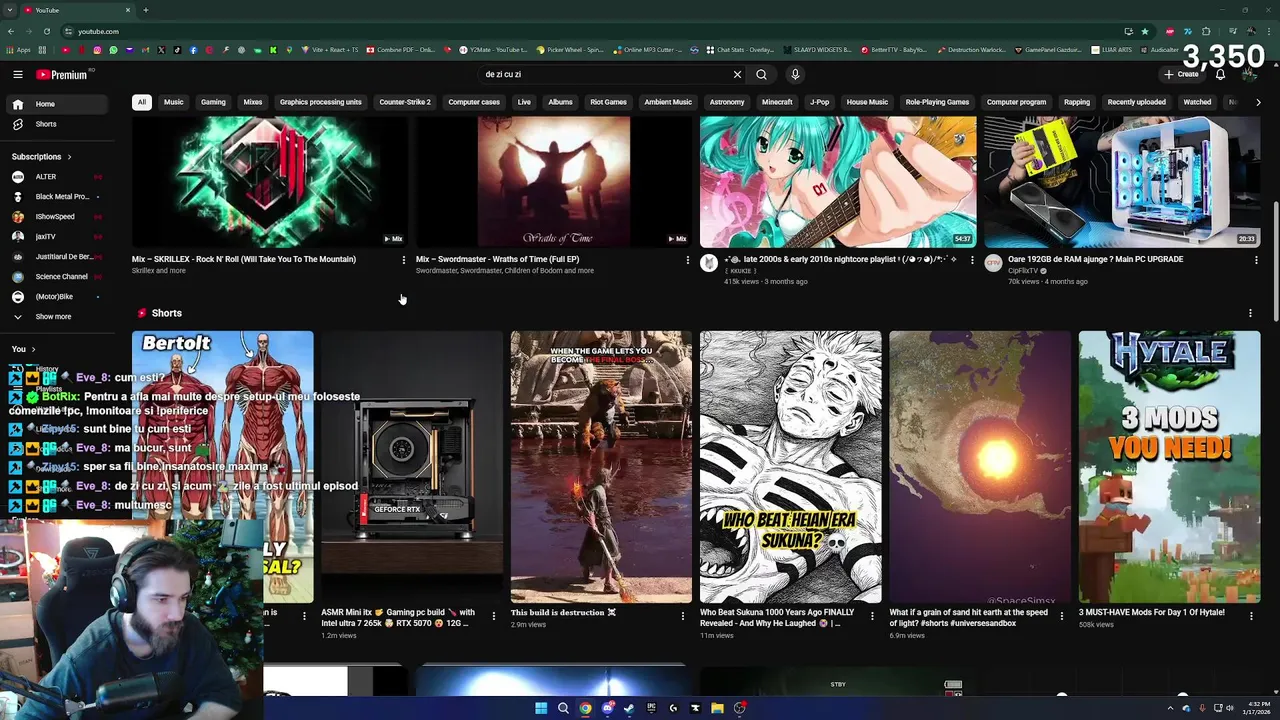The width and height of the screenshot is (1280, 720).
Task: Expand the Subscriptions section
Action: coord(42,157)
